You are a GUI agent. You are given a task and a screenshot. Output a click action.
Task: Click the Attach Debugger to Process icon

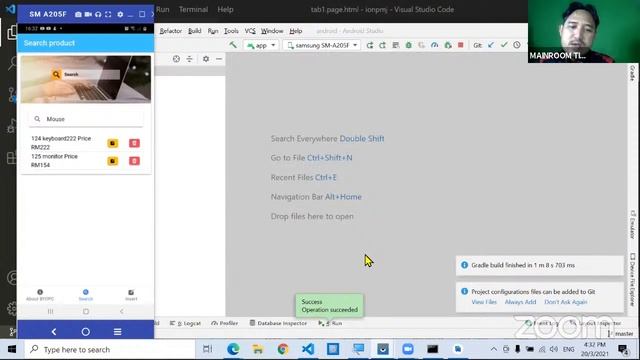click(448, 45)
